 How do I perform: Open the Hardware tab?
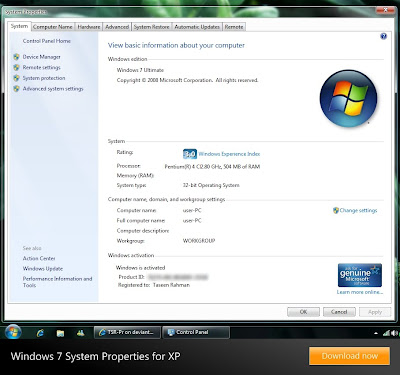89,27
